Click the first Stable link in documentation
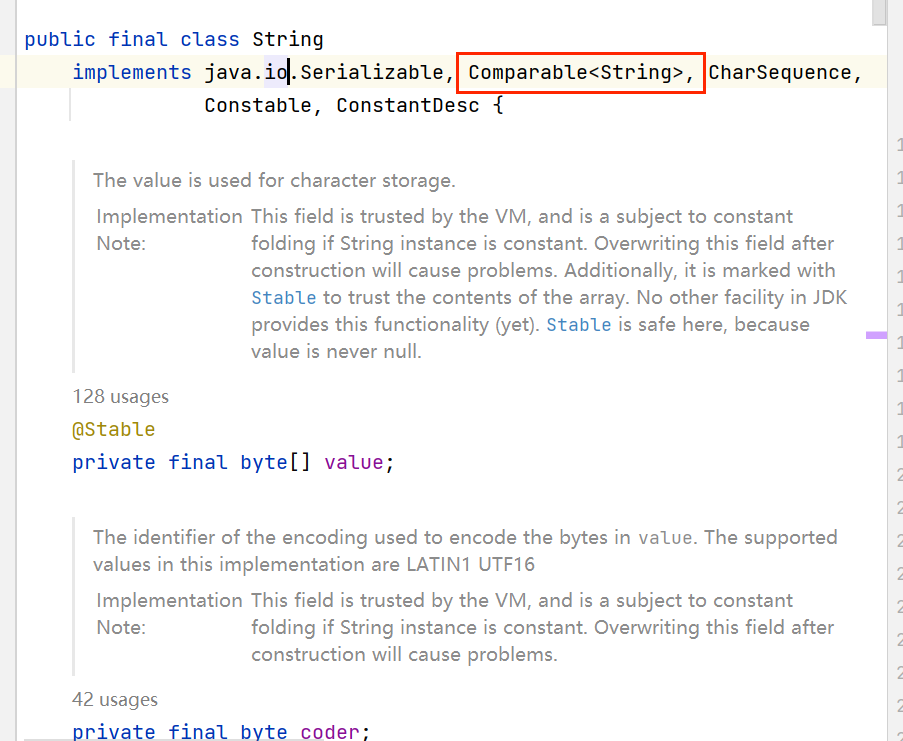The width and height of the screenshot is (903, 741). click(283, 298)
